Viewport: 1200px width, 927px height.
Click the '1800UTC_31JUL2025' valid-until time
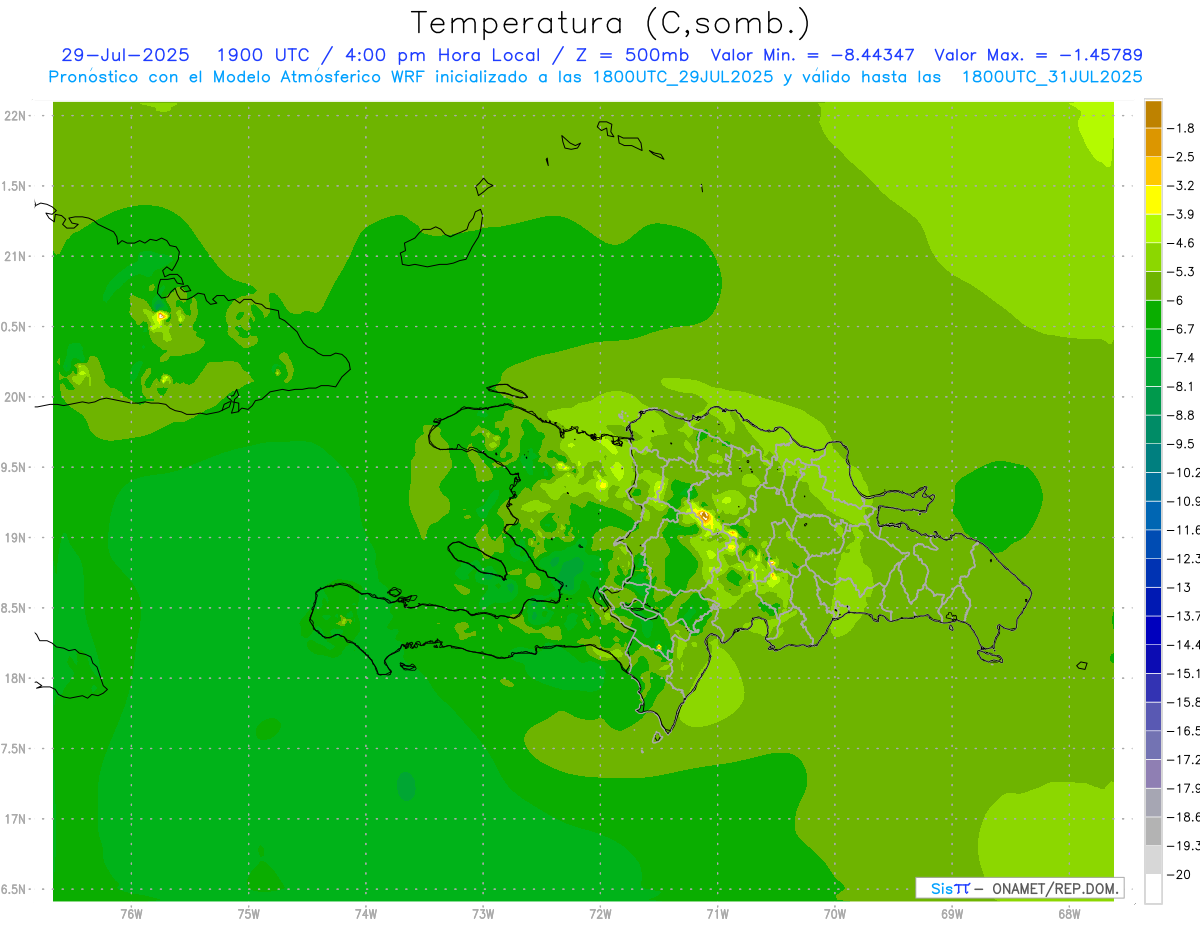tap(1052, 76)
